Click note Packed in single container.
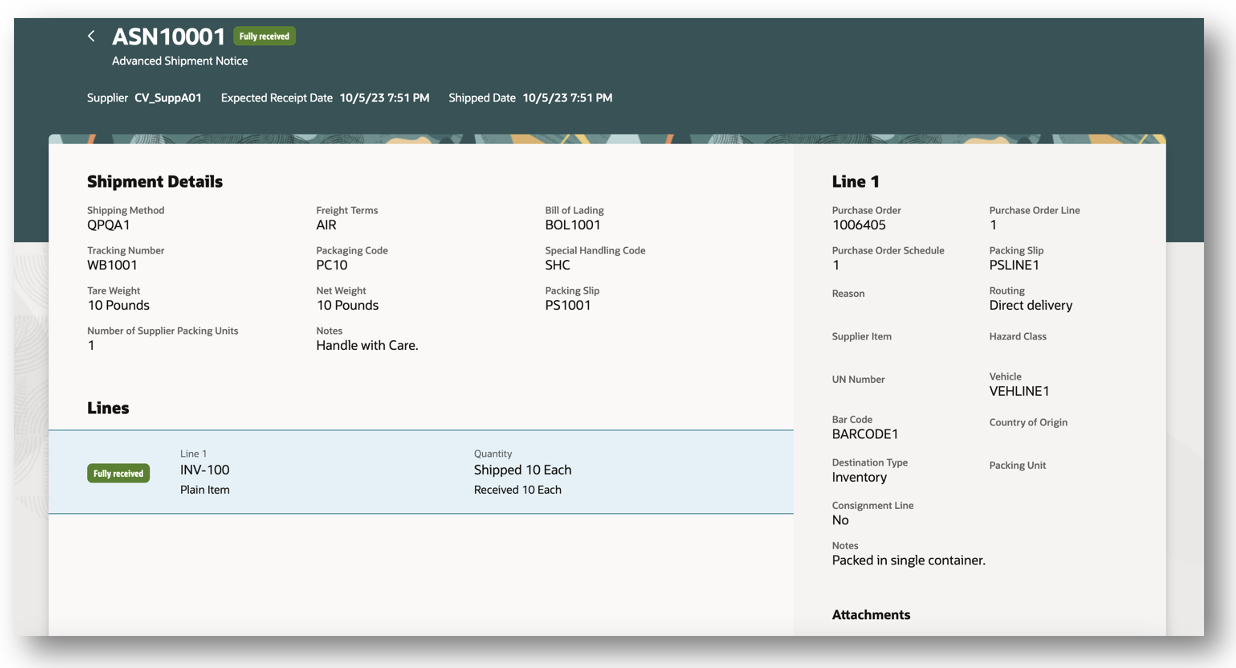This screenshot has width=1236, height=668. point(909,560)
